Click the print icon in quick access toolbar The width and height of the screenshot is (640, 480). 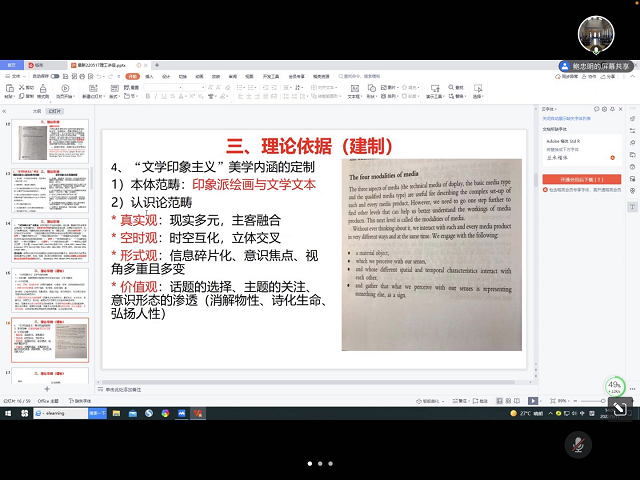pyautogui.click(x=82, y=76)
